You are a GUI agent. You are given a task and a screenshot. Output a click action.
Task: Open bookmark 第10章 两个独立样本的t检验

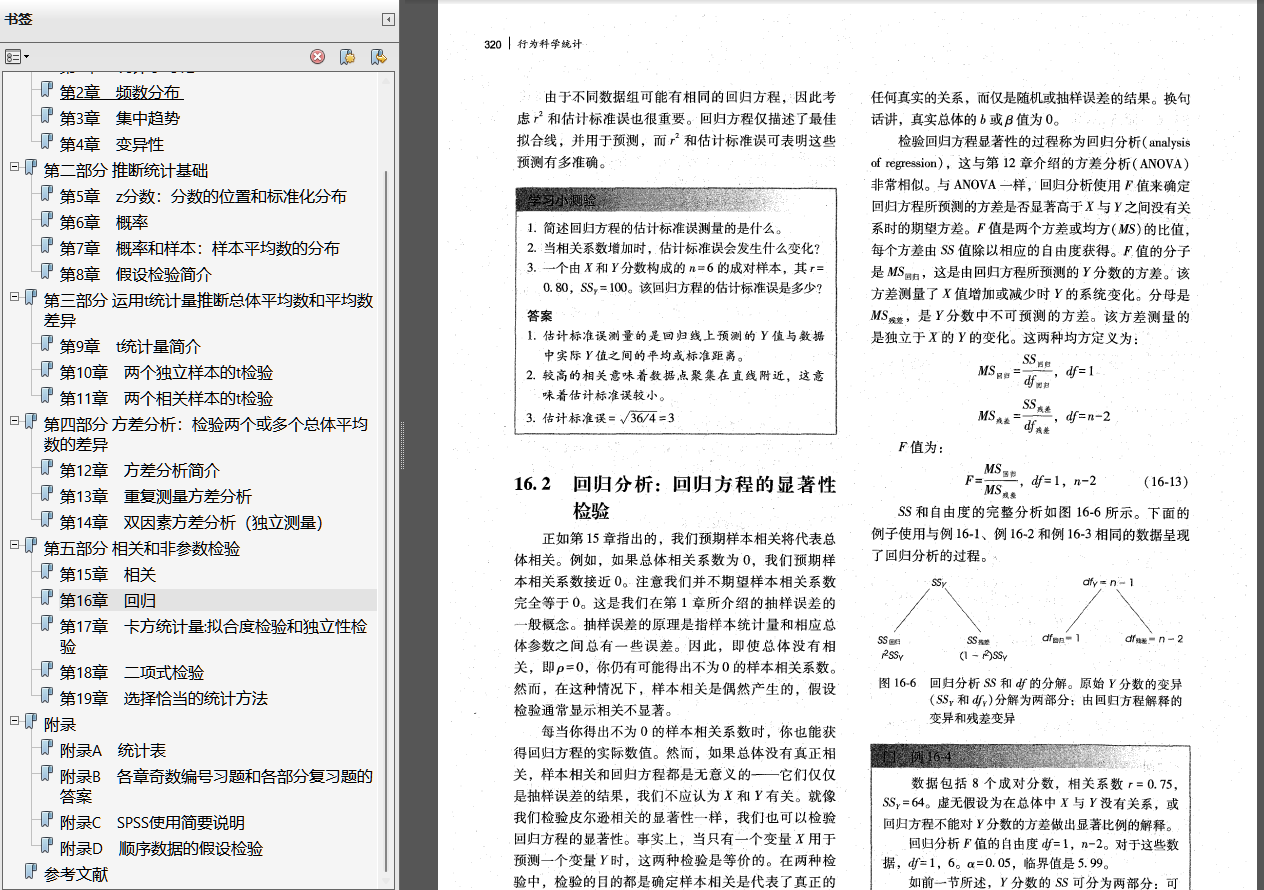click(166, 372)
